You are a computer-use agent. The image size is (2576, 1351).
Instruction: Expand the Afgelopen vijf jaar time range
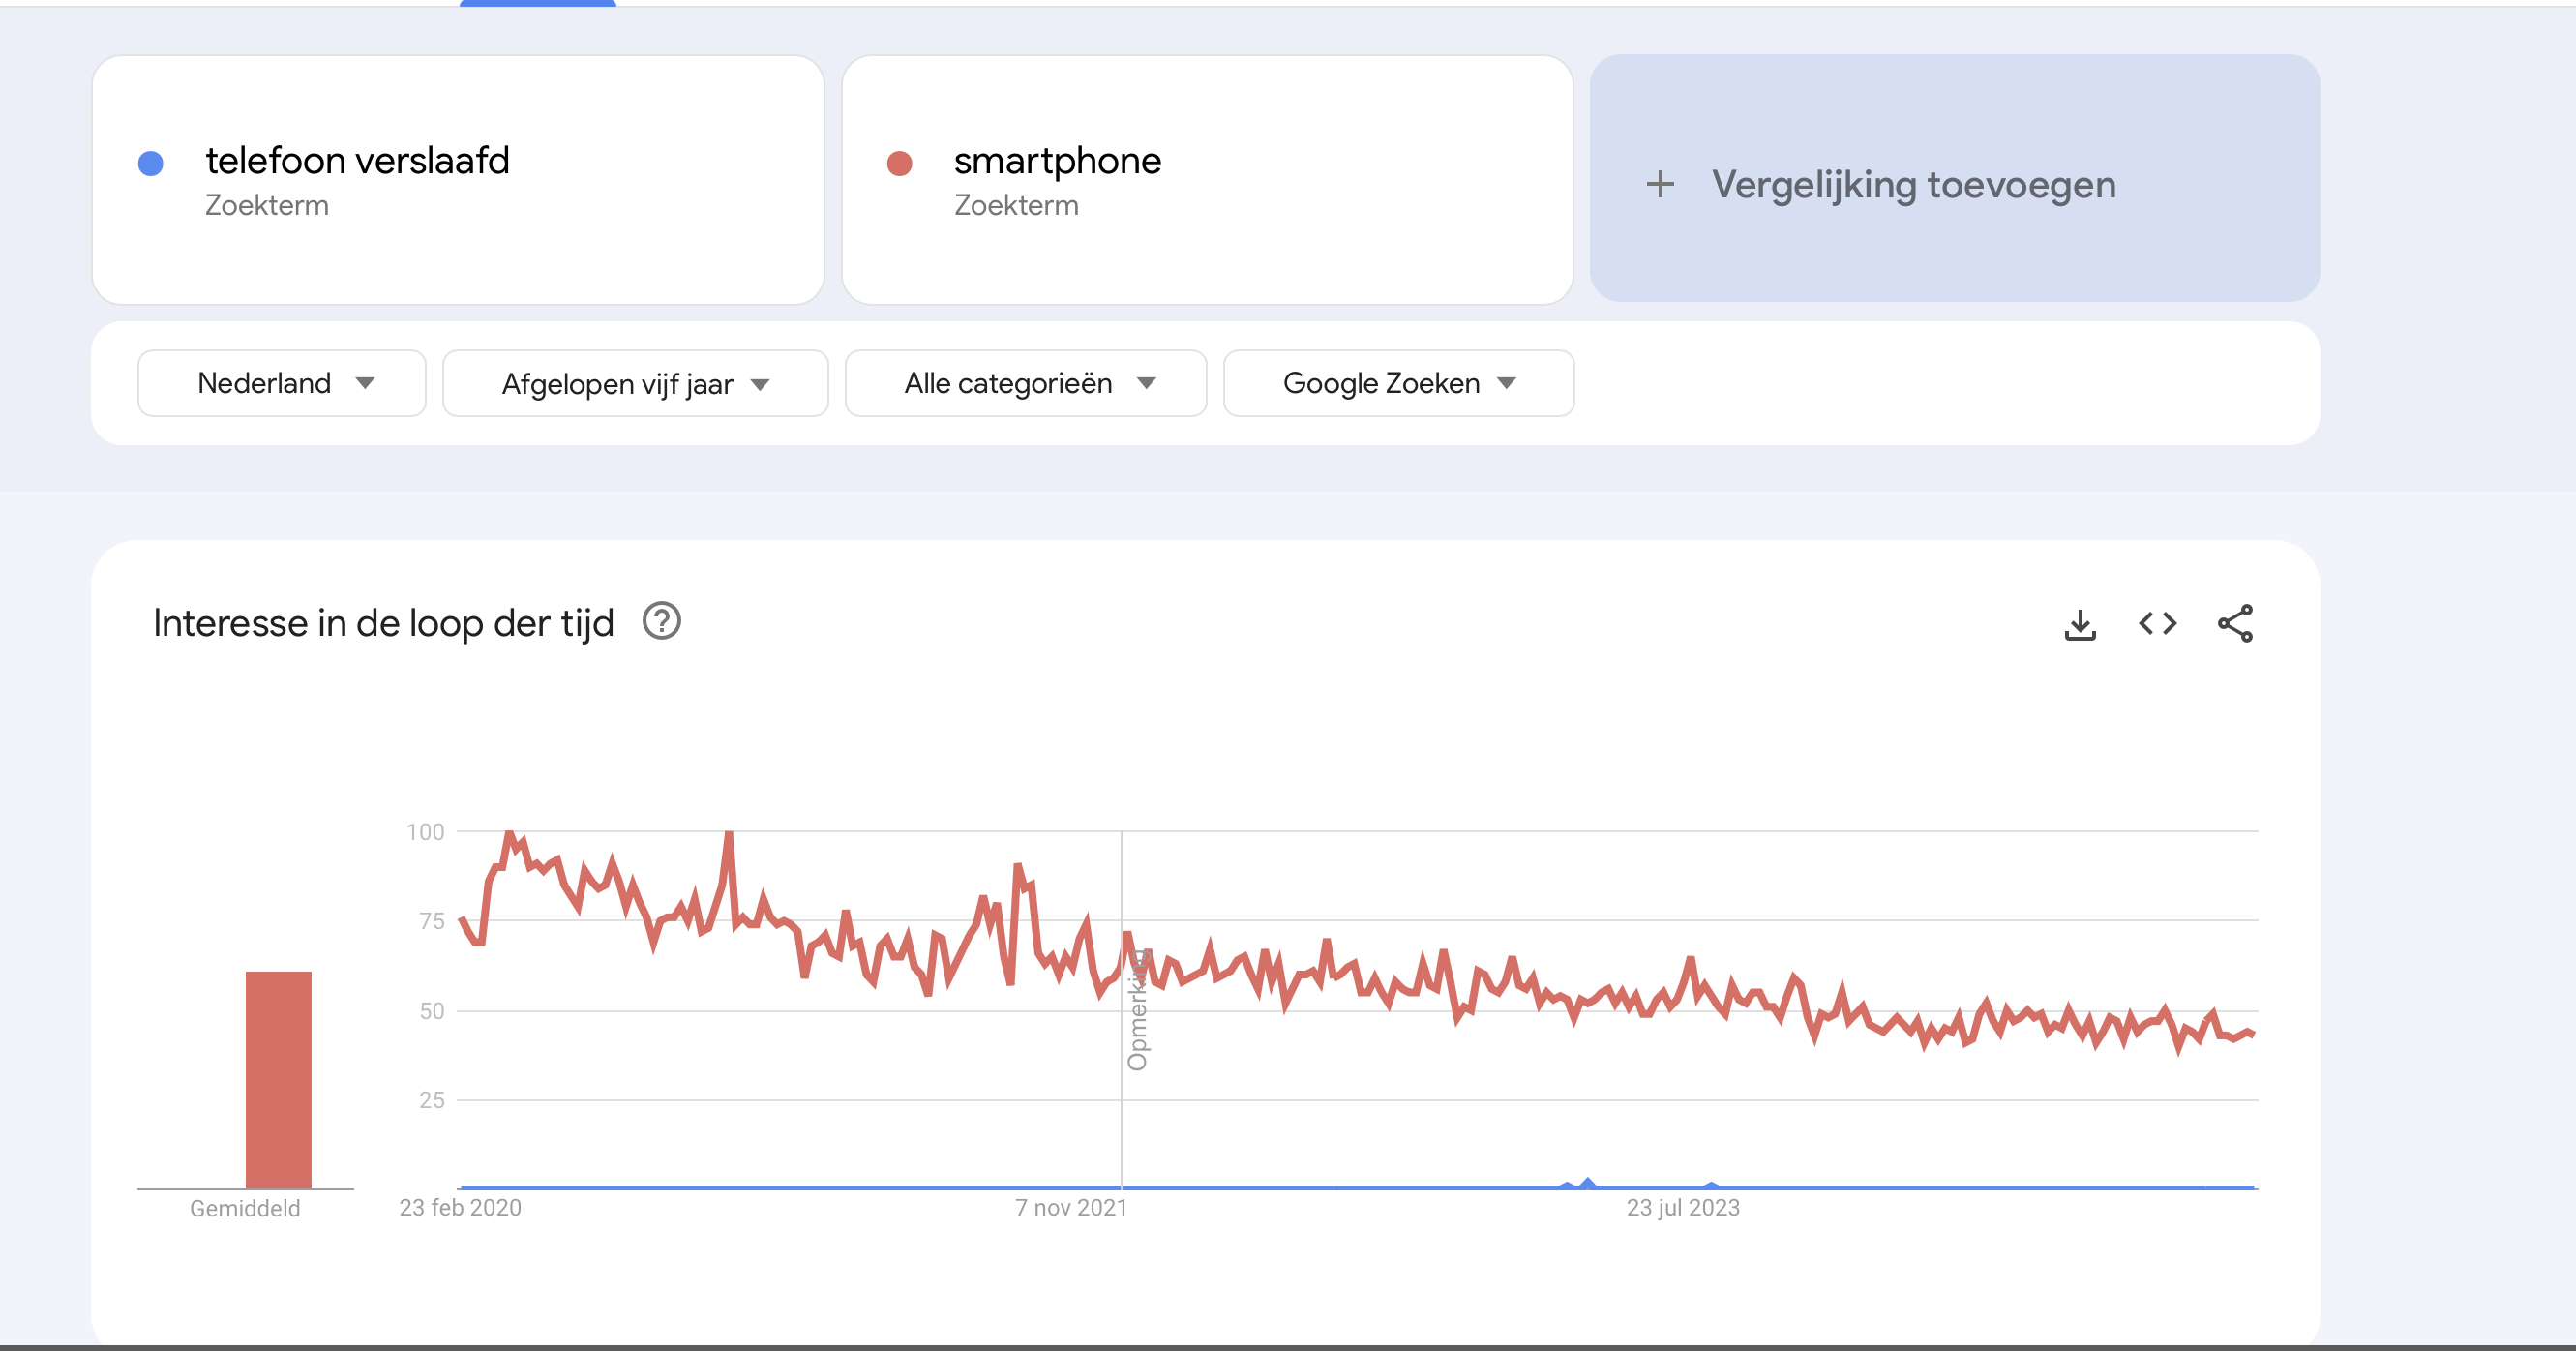click(635, 383)
